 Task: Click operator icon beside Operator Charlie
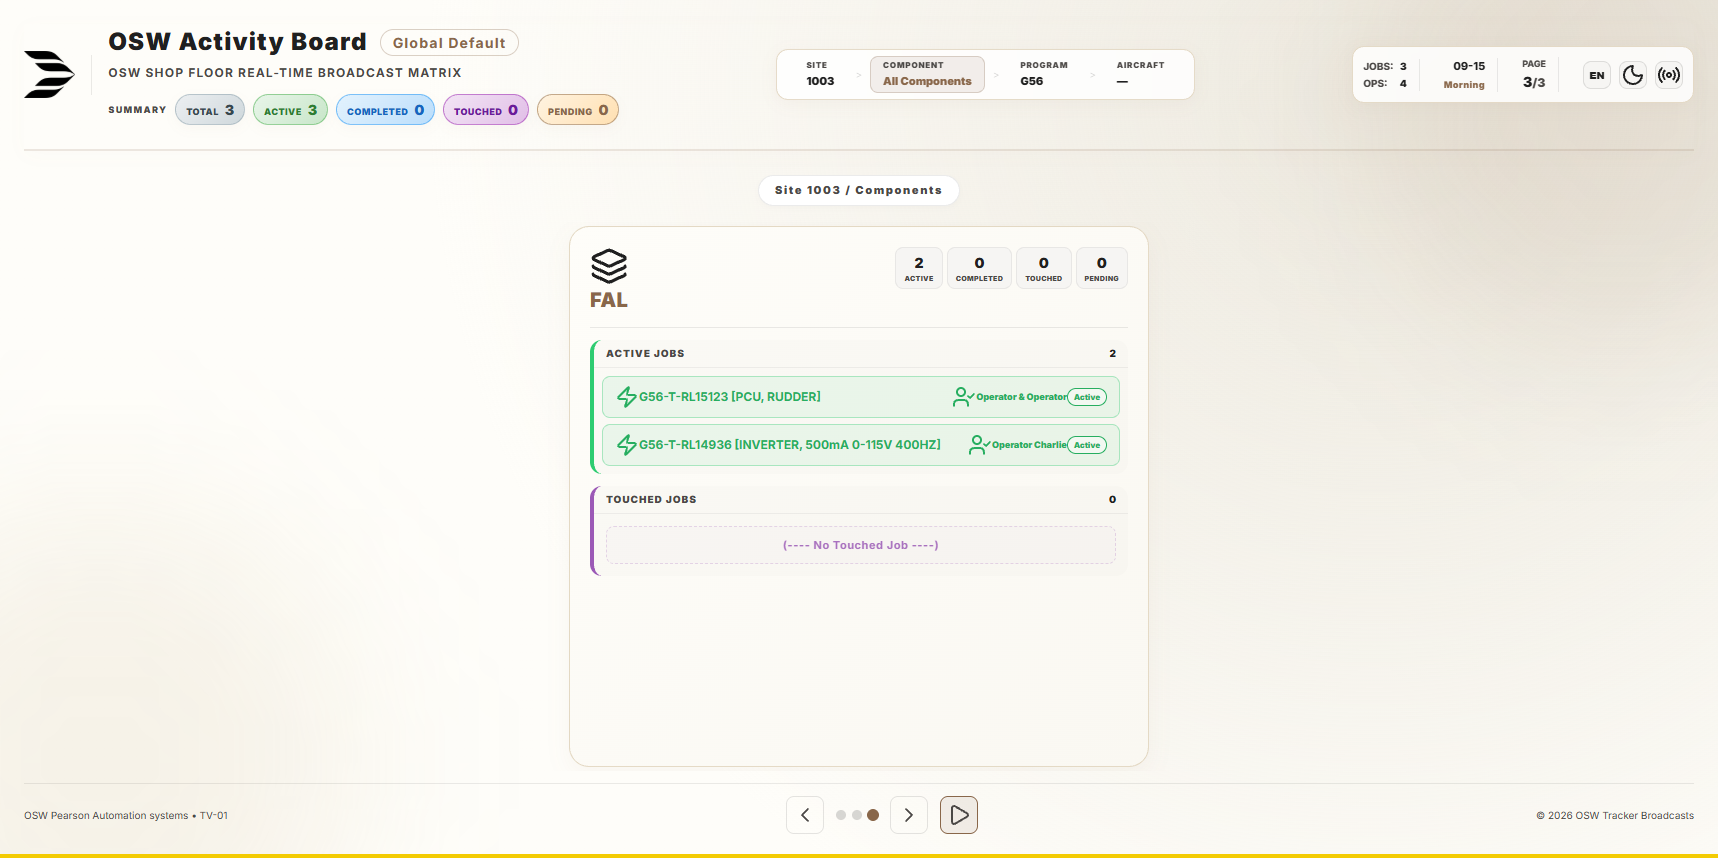pyautogui.click(x=979, y=445)
